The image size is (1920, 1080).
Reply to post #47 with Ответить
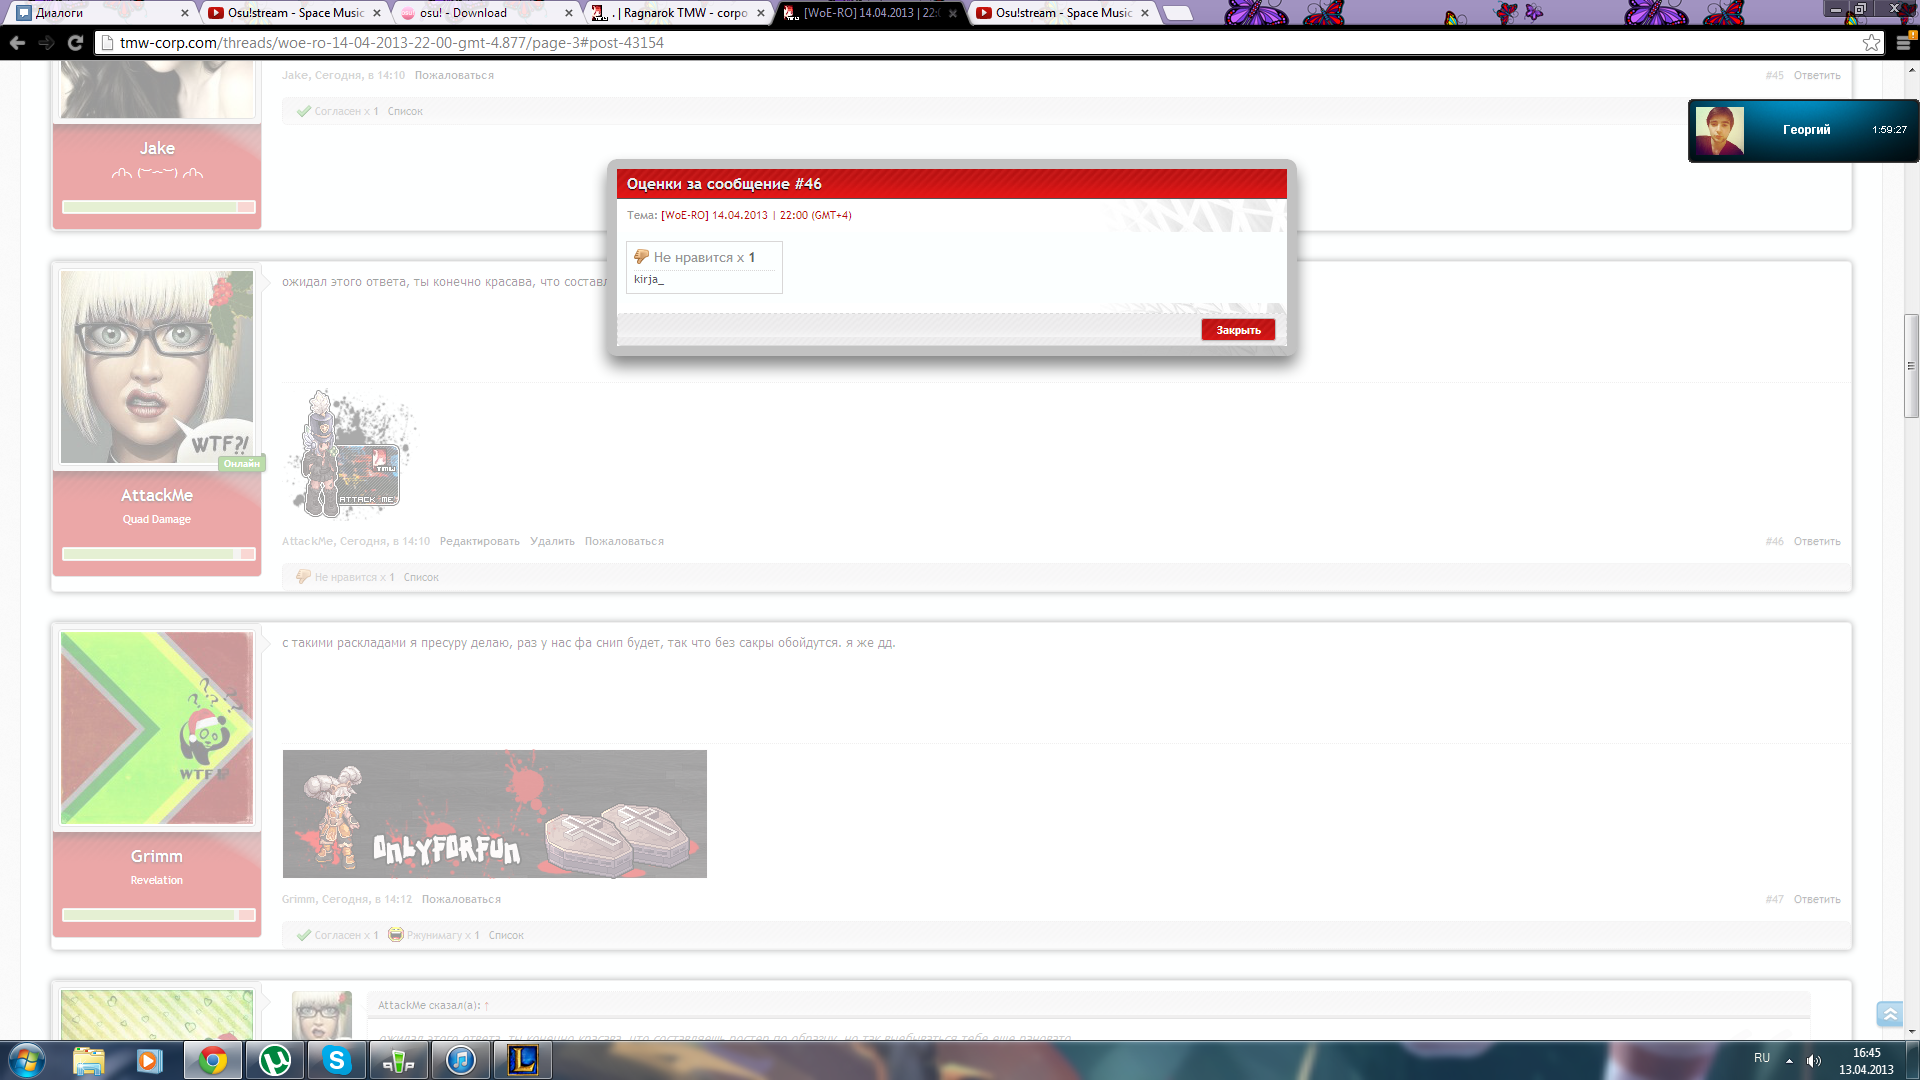point(1817,899)
